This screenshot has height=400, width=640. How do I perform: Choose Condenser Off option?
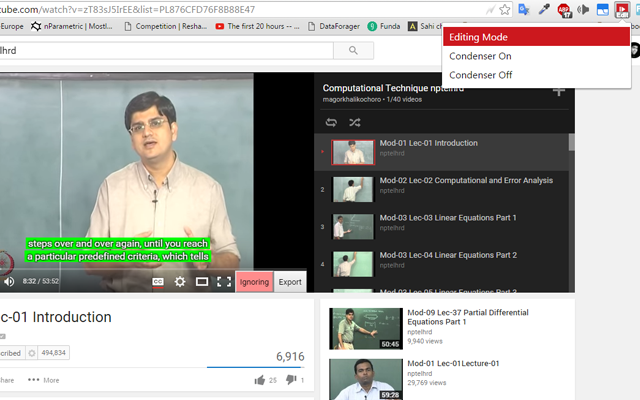click(x=536, y=75)
